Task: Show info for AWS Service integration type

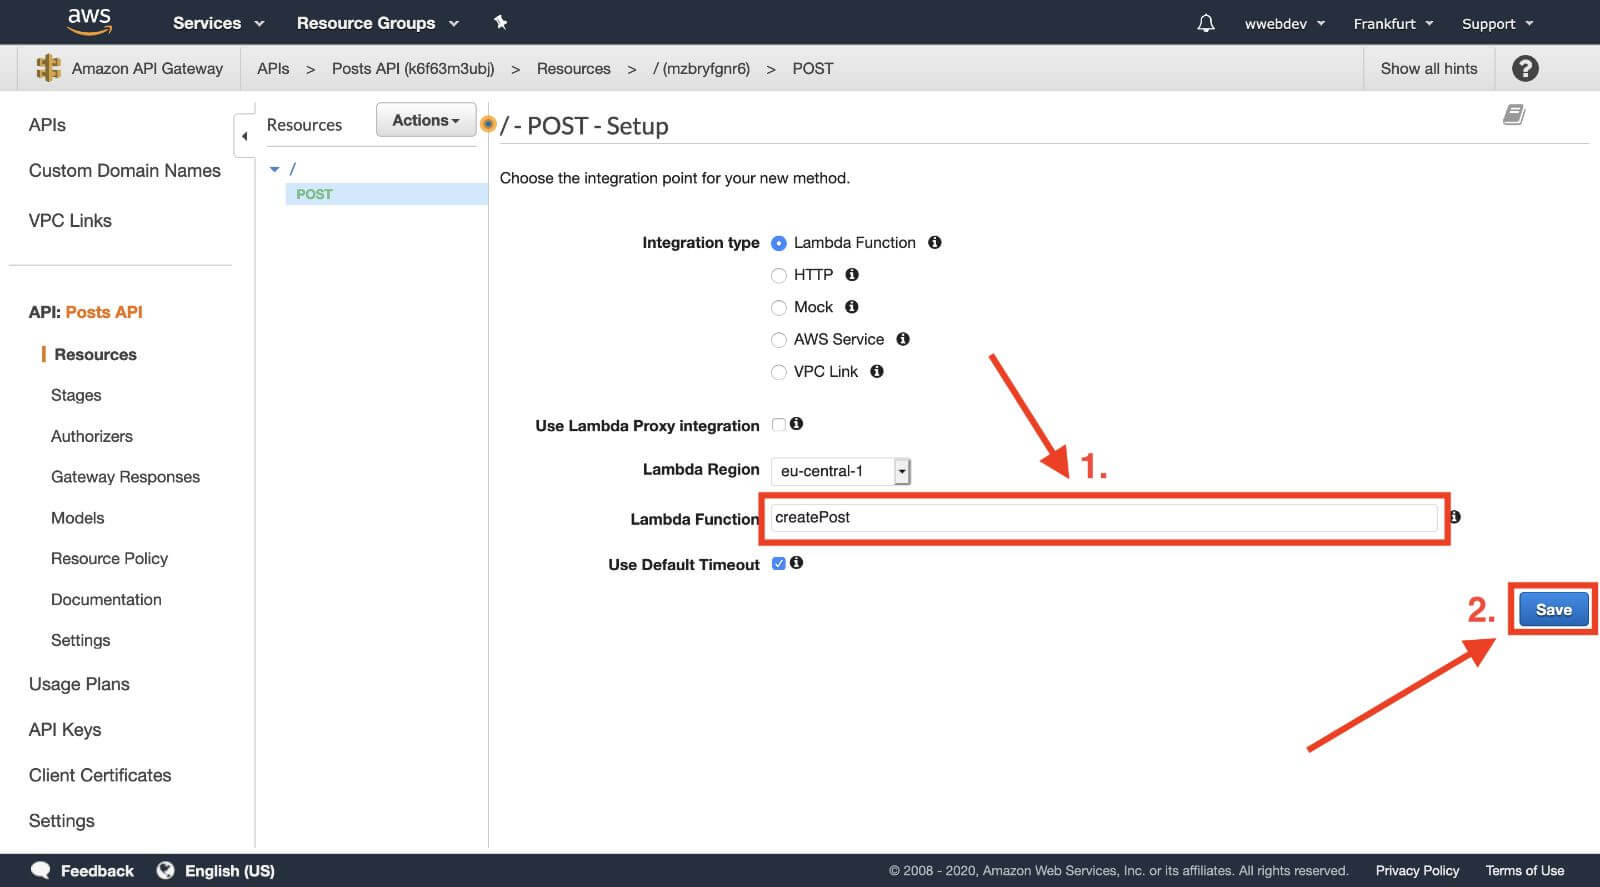Action: pos(903,339)
